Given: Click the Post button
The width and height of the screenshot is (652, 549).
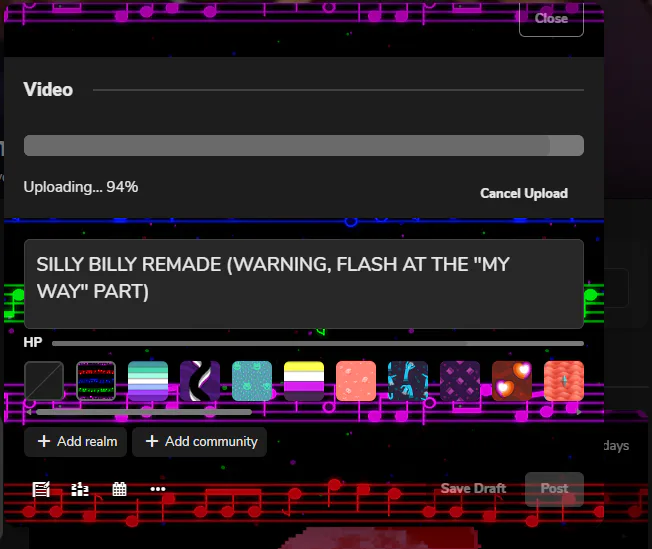Looking at the screenshot, I should coord(554,489).
